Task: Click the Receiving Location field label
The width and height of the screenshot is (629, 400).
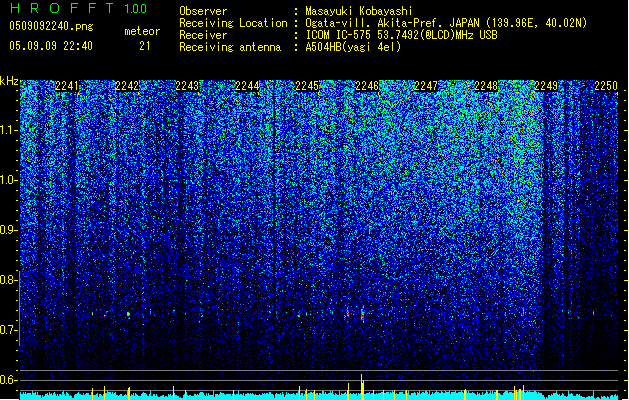Action: pos(233,23)
